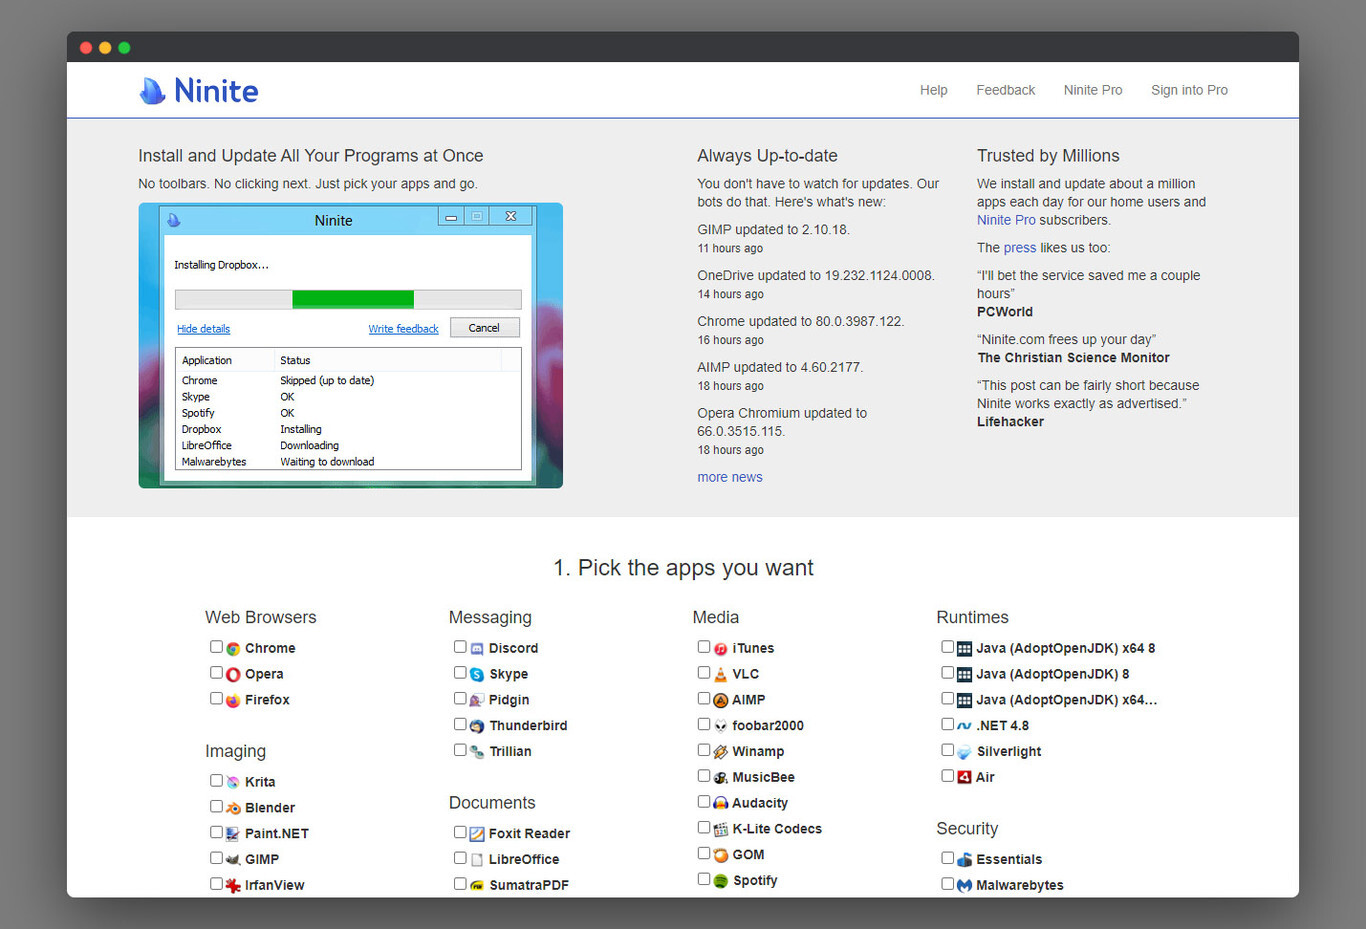
Task: Collapse details via Hide details link
Action: click(203, 328)
